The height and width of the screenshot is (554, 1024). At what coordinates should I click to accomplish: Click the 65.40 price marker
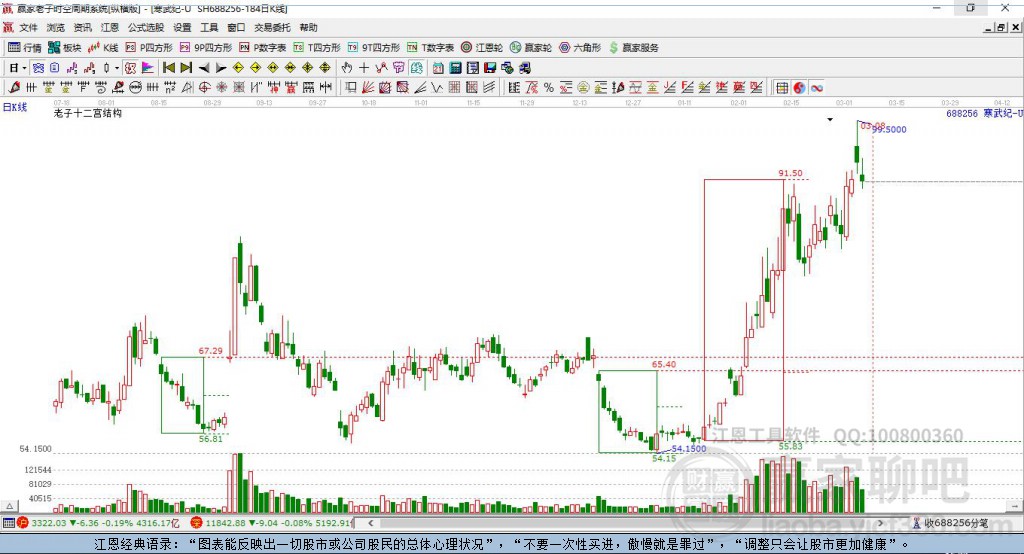(x=664, y=365)
